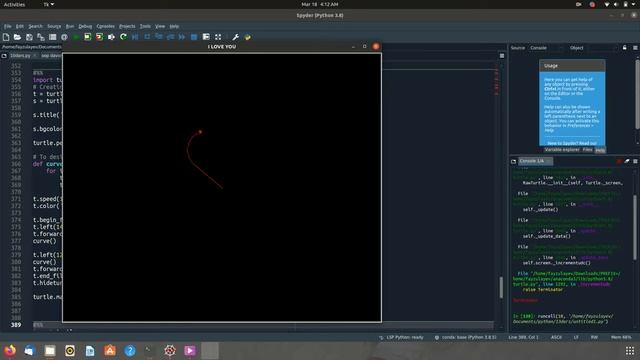Open the Tools menu
Screen dimensions: 640x360
point(145,26)
